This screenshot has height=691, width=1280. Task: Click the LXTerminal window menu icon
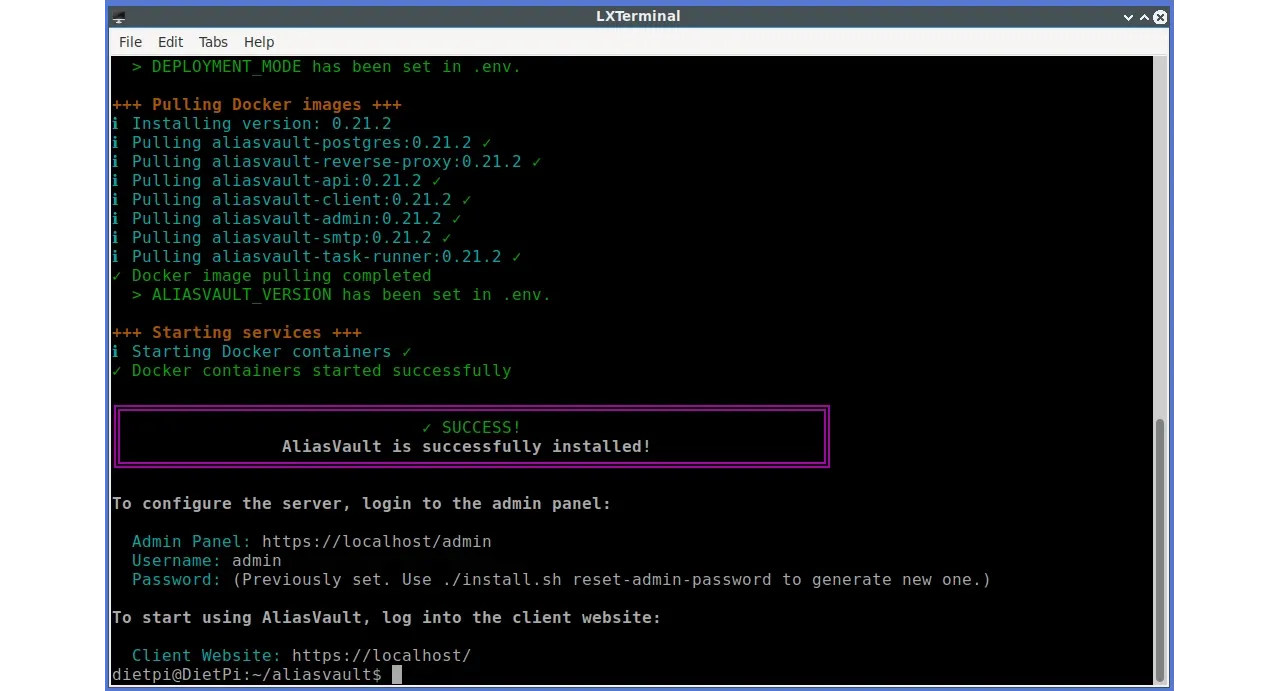(119, 17)
